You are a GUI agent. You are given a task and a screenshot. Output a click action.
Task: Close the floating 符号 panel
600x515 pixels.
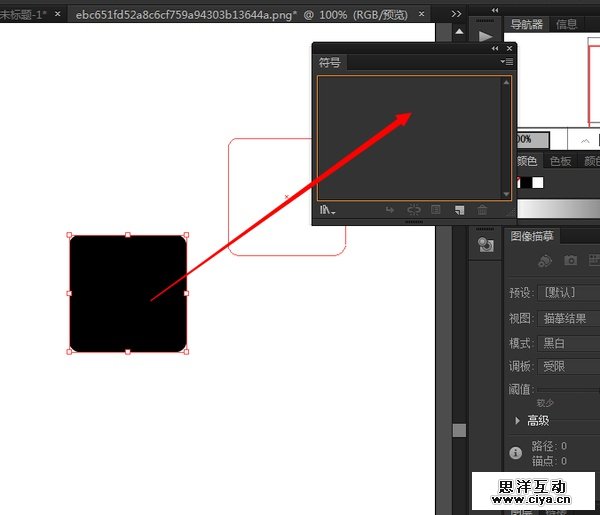pos(509,49)
